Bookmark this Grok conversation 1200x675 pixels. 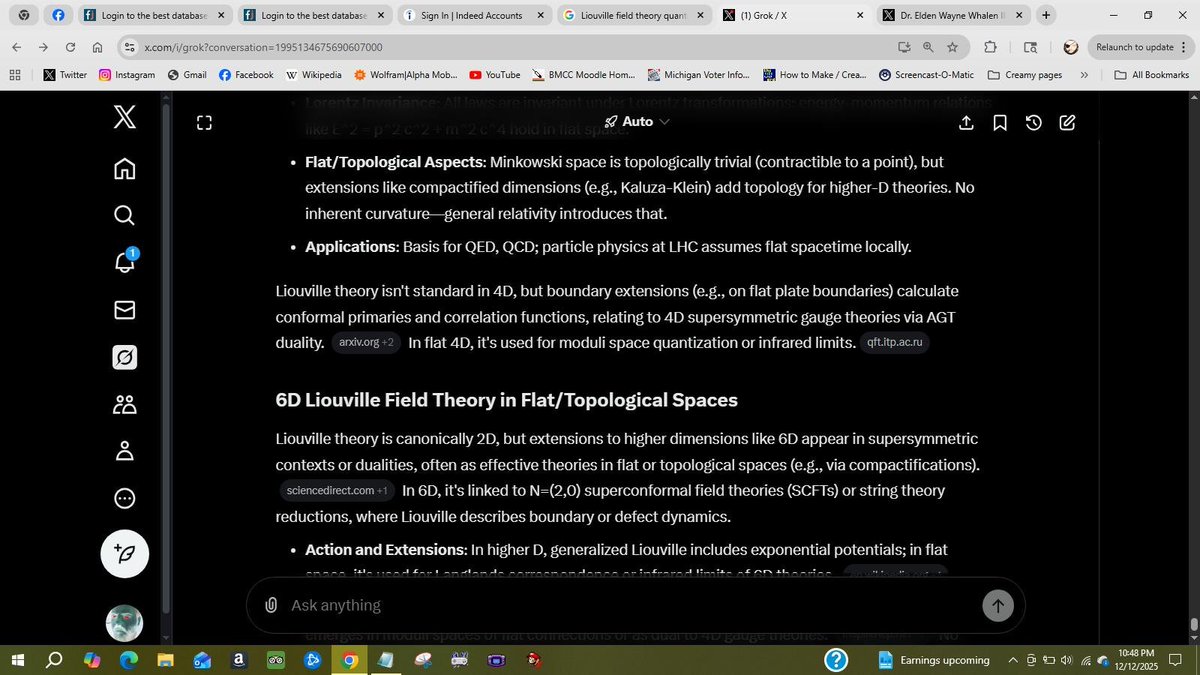click(x=1000, y=122)
